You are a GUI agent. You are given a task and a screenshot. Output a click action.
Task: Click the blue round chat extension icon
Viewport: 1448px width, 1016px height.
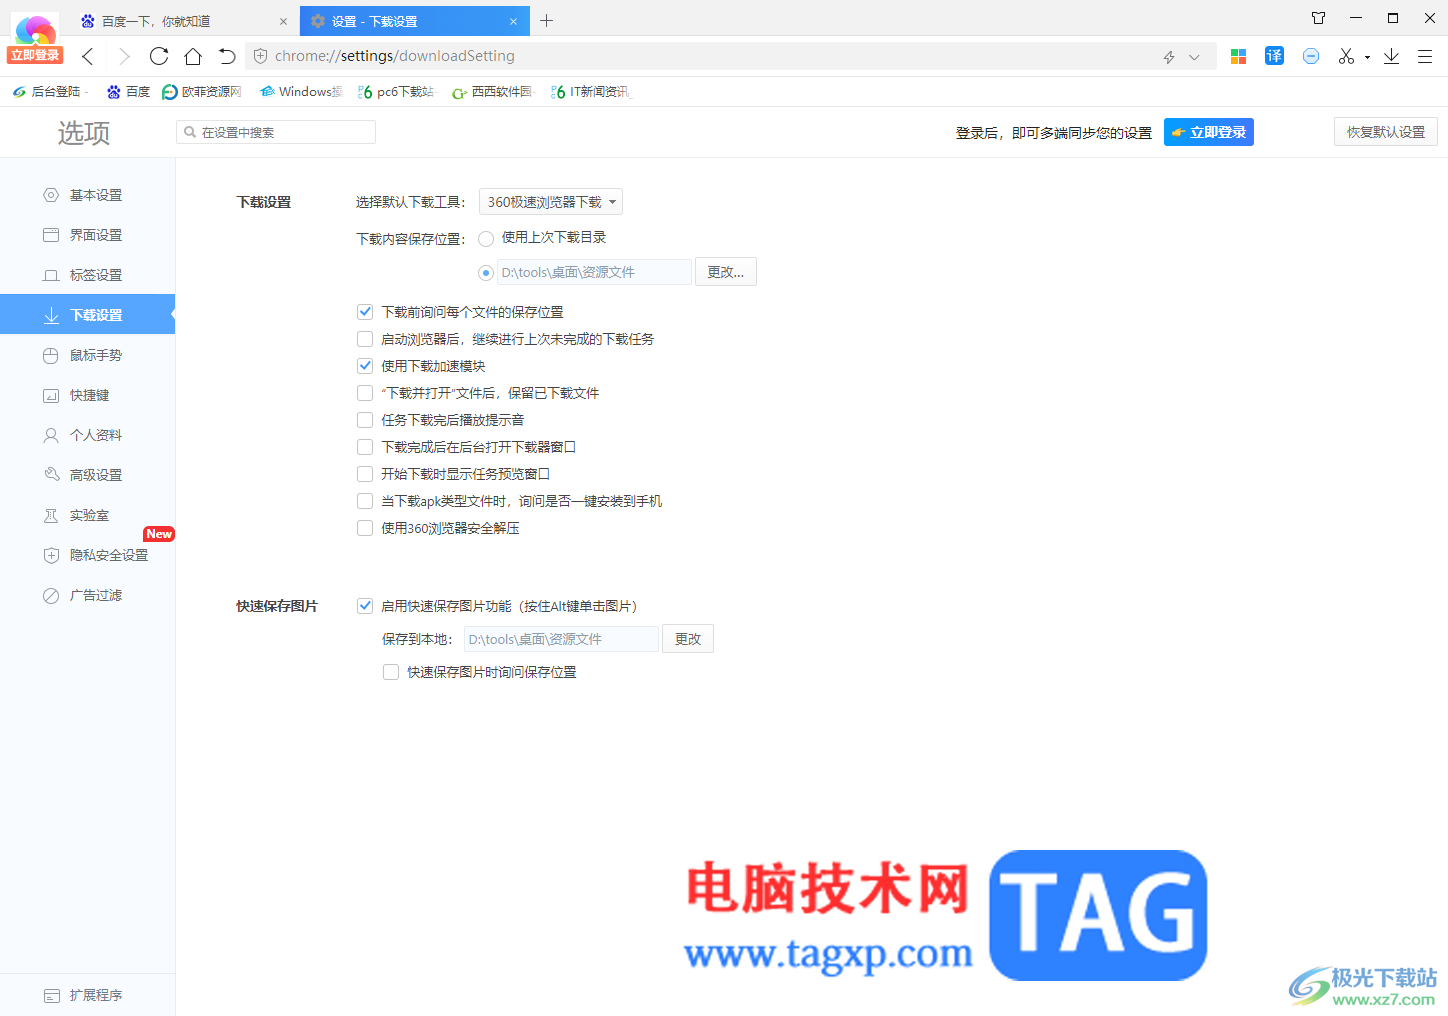point(1311,56)
